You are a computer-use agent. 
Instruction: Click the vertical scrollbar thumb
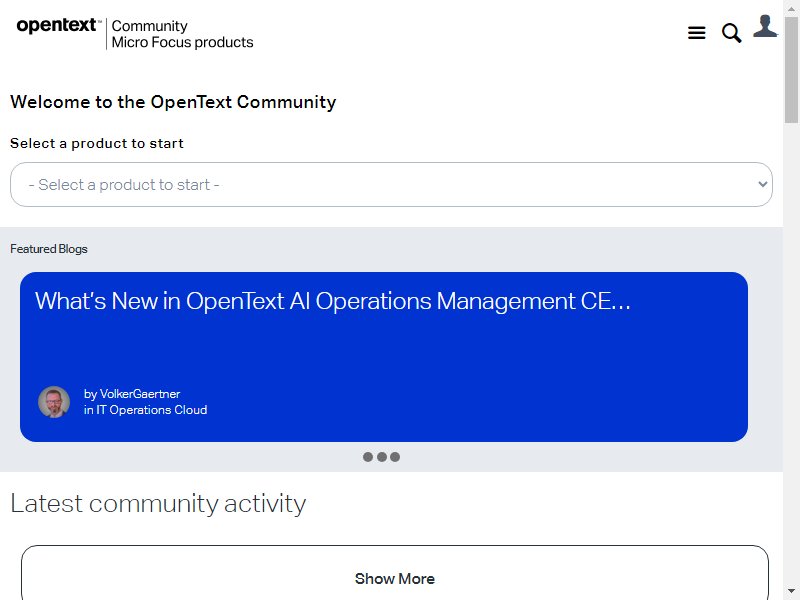tap(791, 69)
